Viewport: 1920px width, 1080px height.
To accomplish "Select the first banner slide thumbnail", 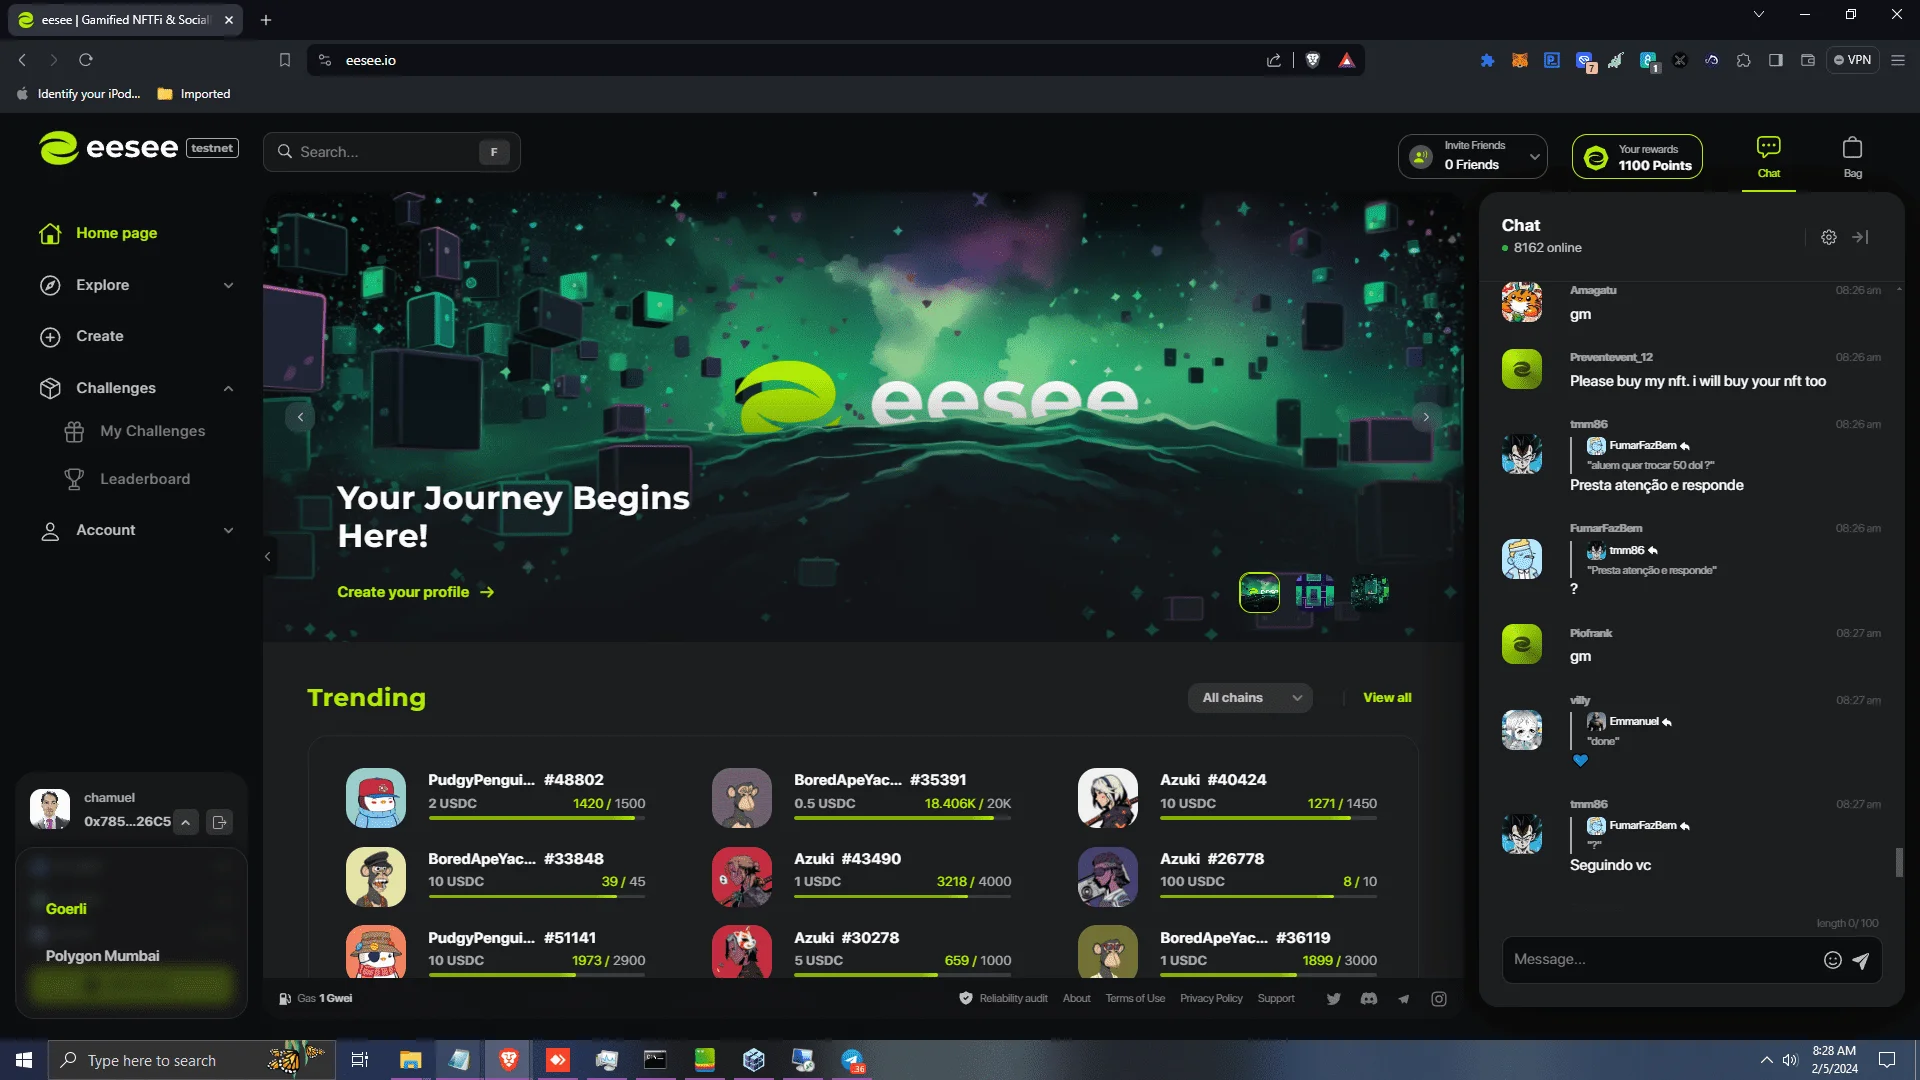I will 1259,592.
